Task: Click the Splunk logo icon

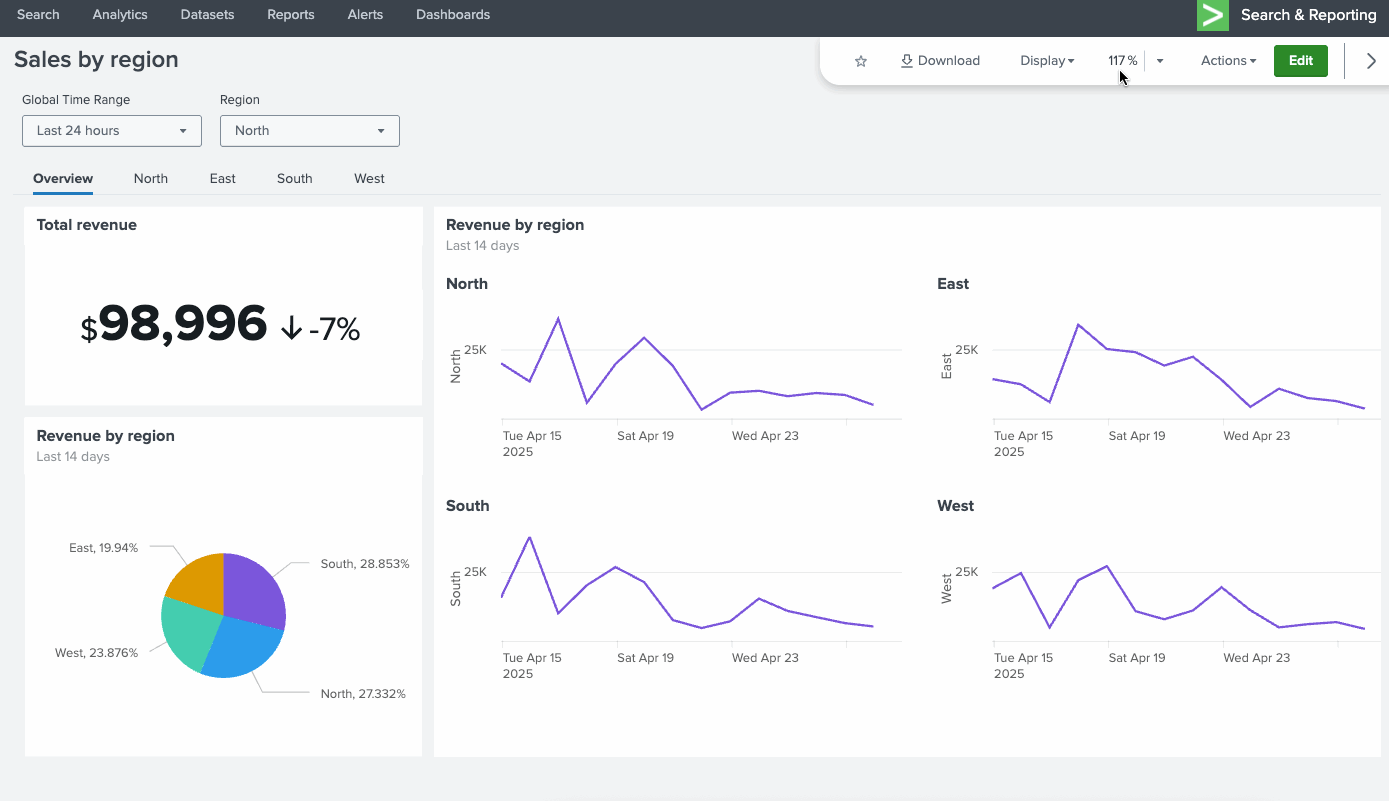Action: point(1212,15)
